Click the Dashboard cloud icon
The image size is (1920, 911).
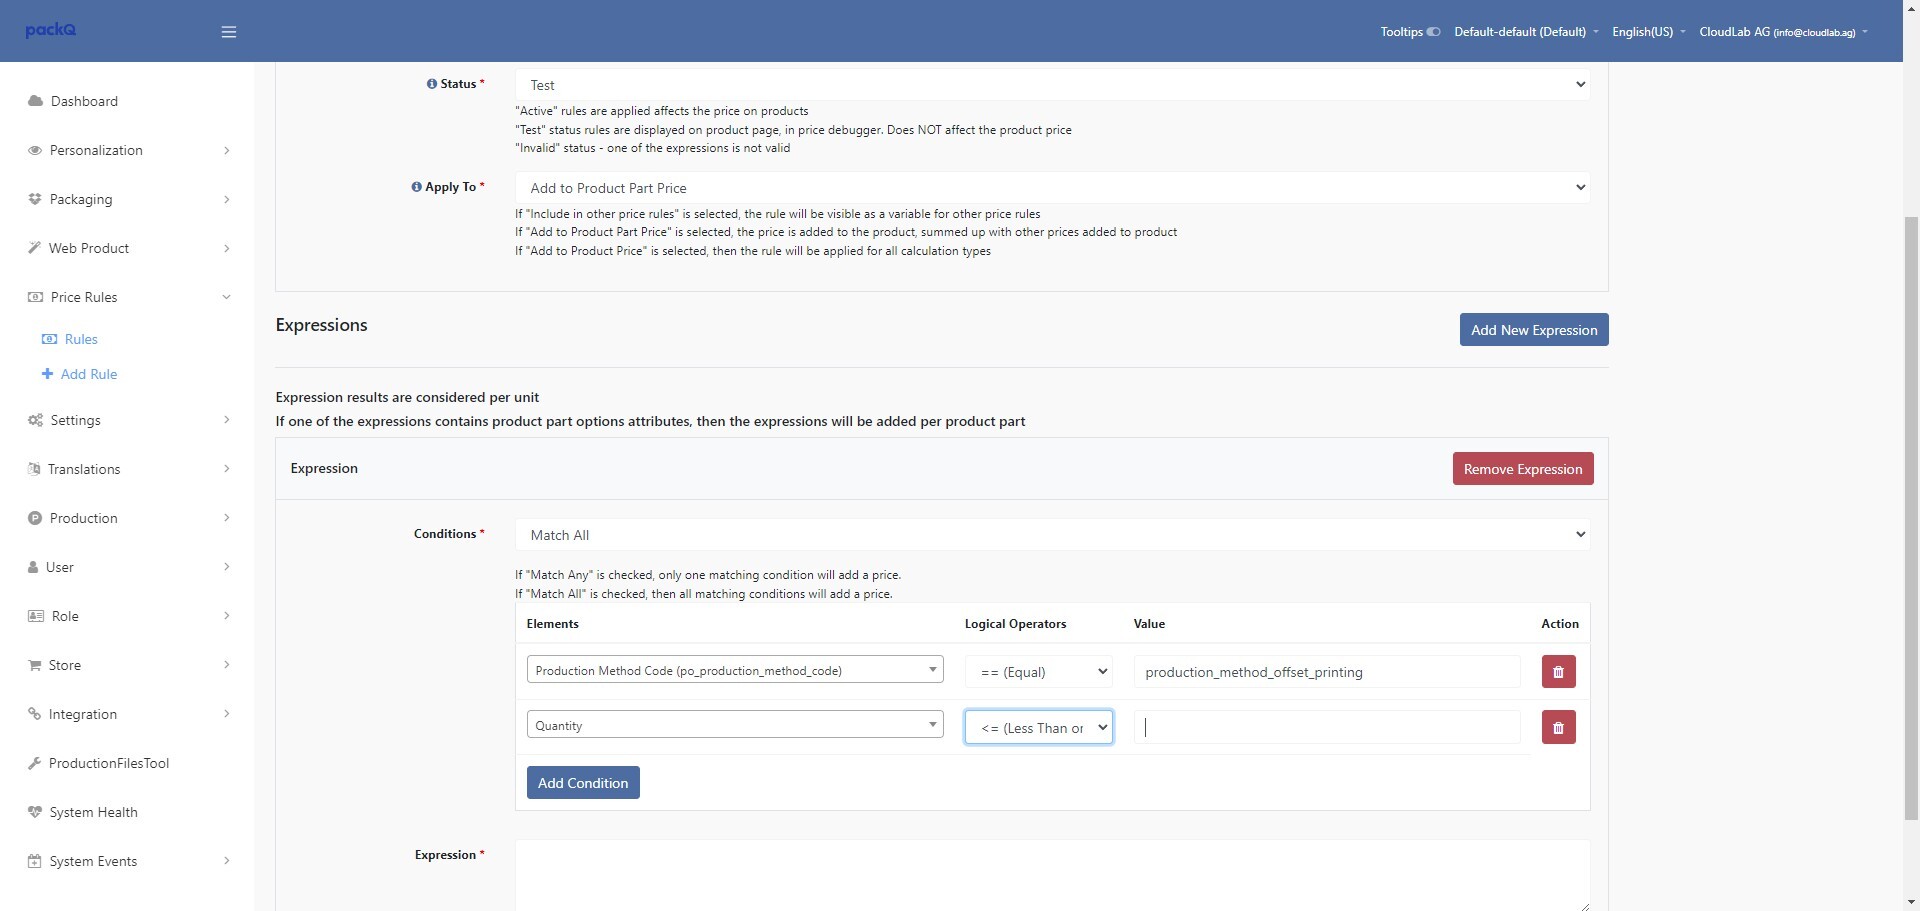(36, 101)
